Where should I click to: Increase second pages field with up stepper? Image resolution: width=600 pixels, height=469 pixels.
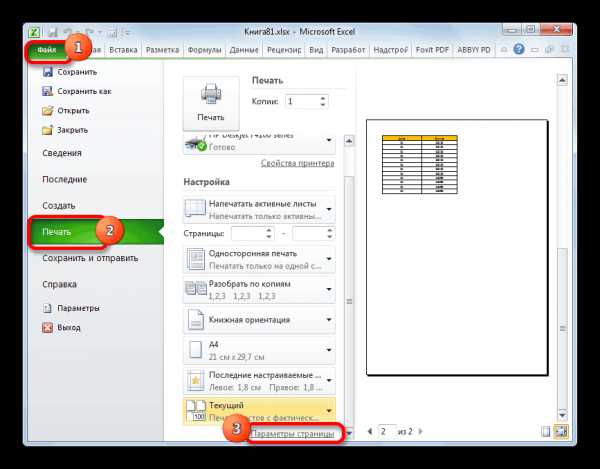pyautogui.click(x=330, y=230)
